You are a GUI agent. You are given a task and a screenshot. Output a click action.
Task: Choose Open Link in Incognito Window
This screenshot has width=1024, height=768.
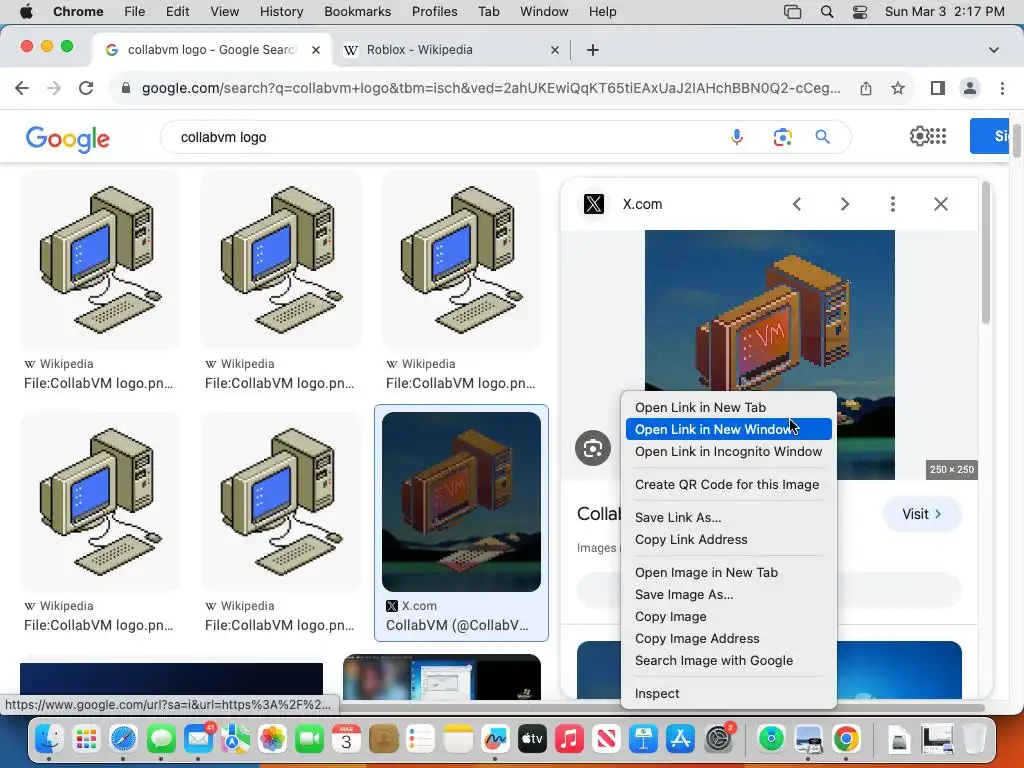coord(729,451)
